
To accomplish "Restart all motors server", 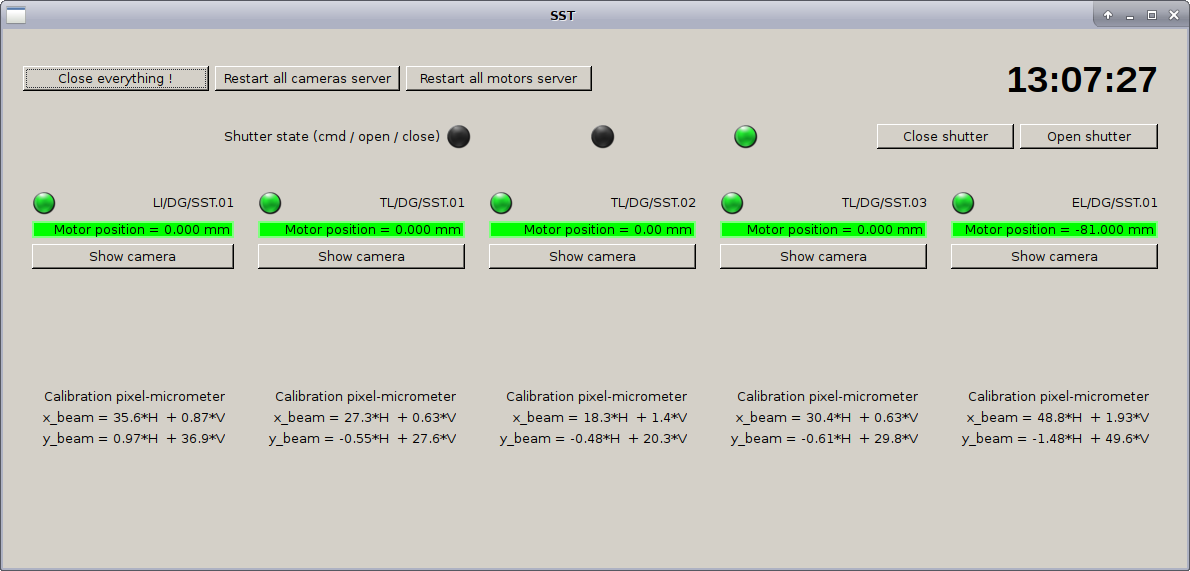I will 498,78.
